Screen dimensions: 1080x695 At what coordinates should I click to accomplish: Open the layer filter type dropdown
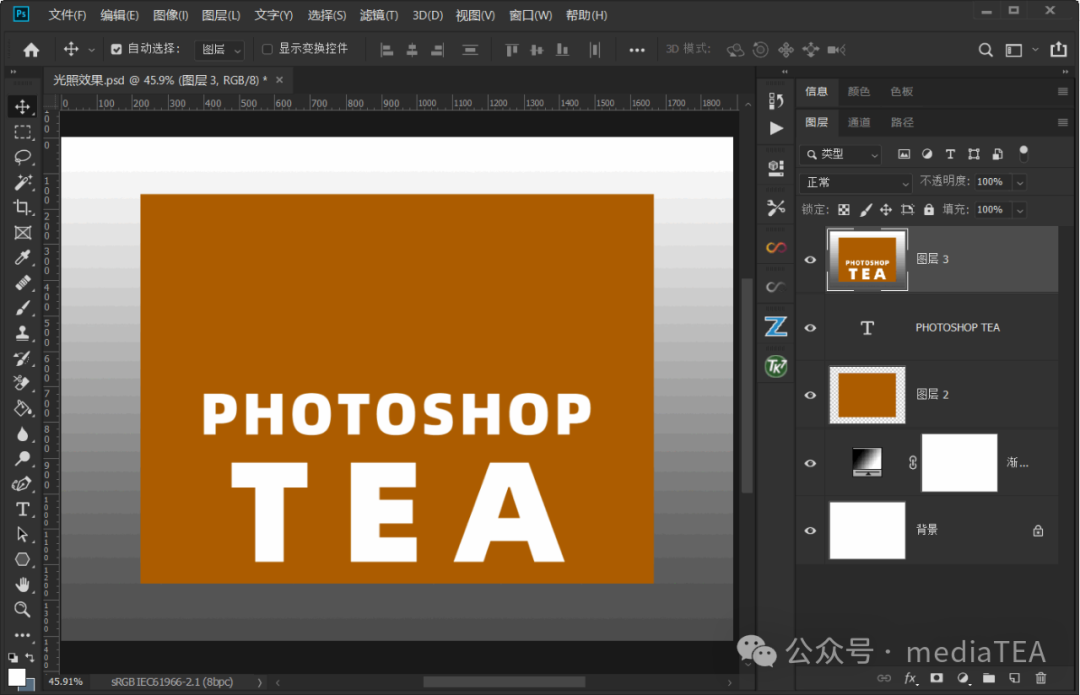[841, 154]
